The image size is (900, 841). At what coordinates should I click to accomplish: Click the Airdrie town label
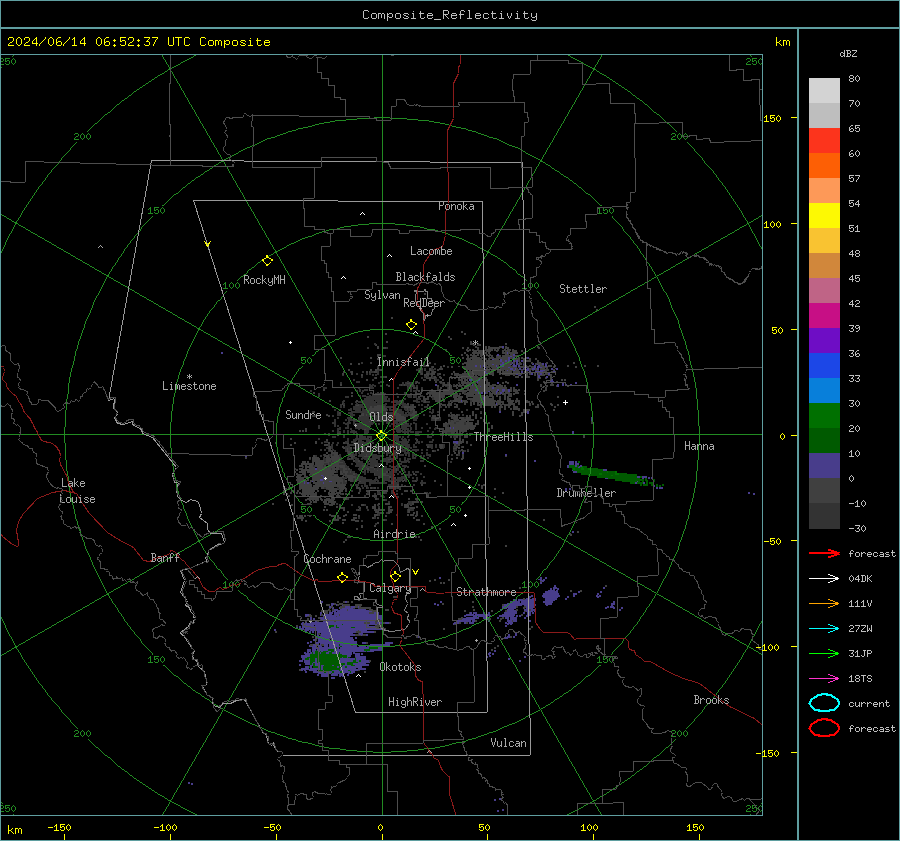pos(394,534)
